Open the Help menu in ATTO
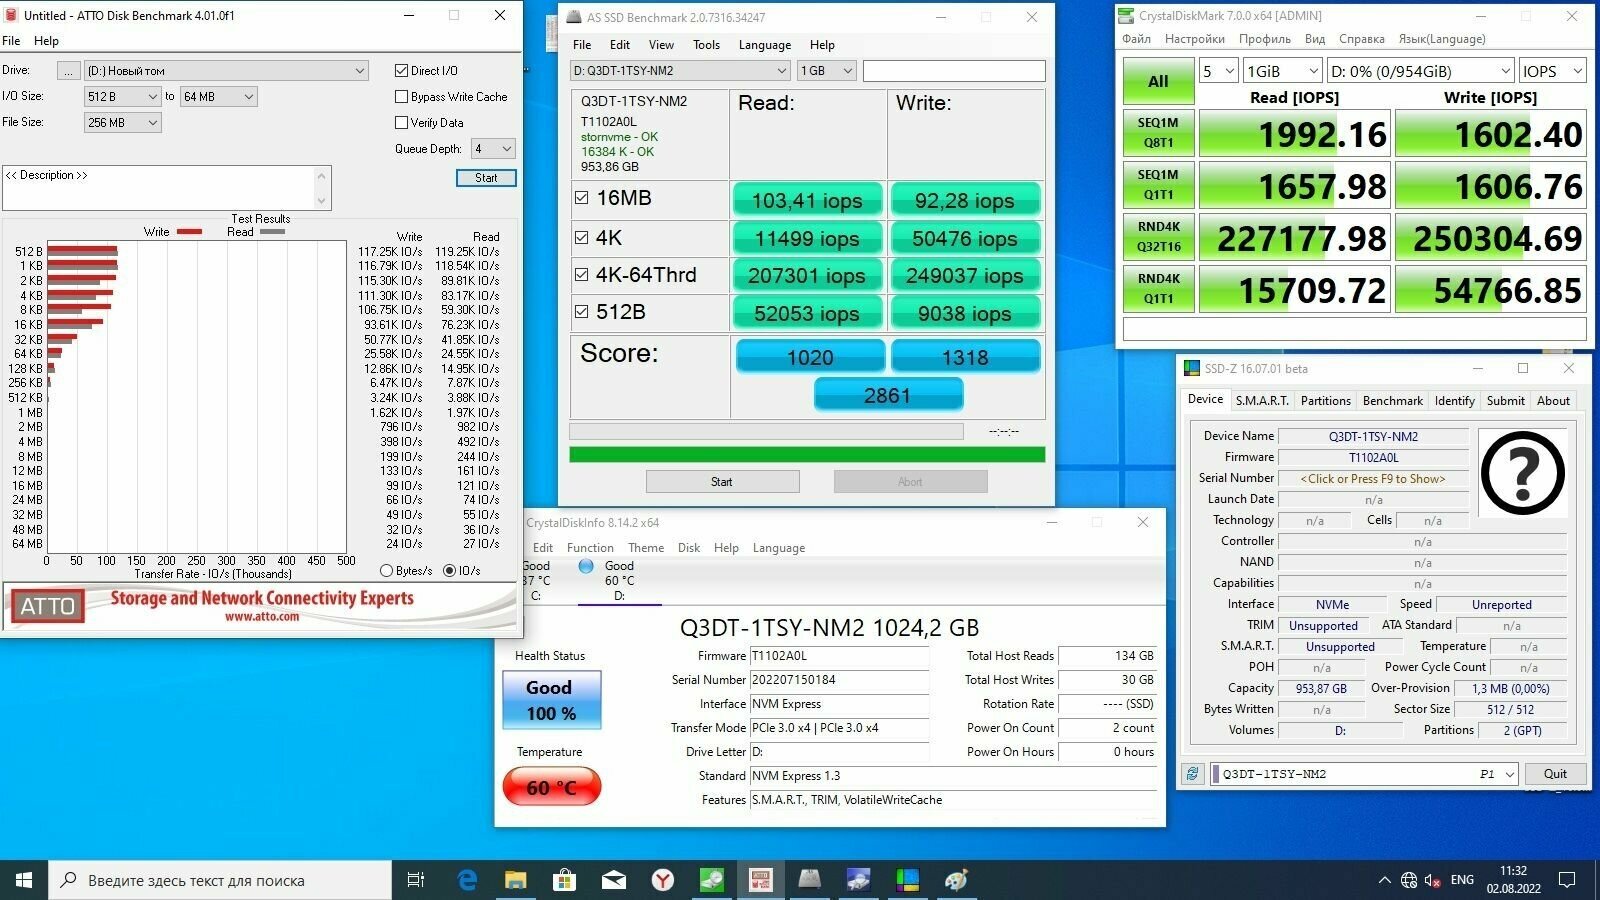 point(46,41)
